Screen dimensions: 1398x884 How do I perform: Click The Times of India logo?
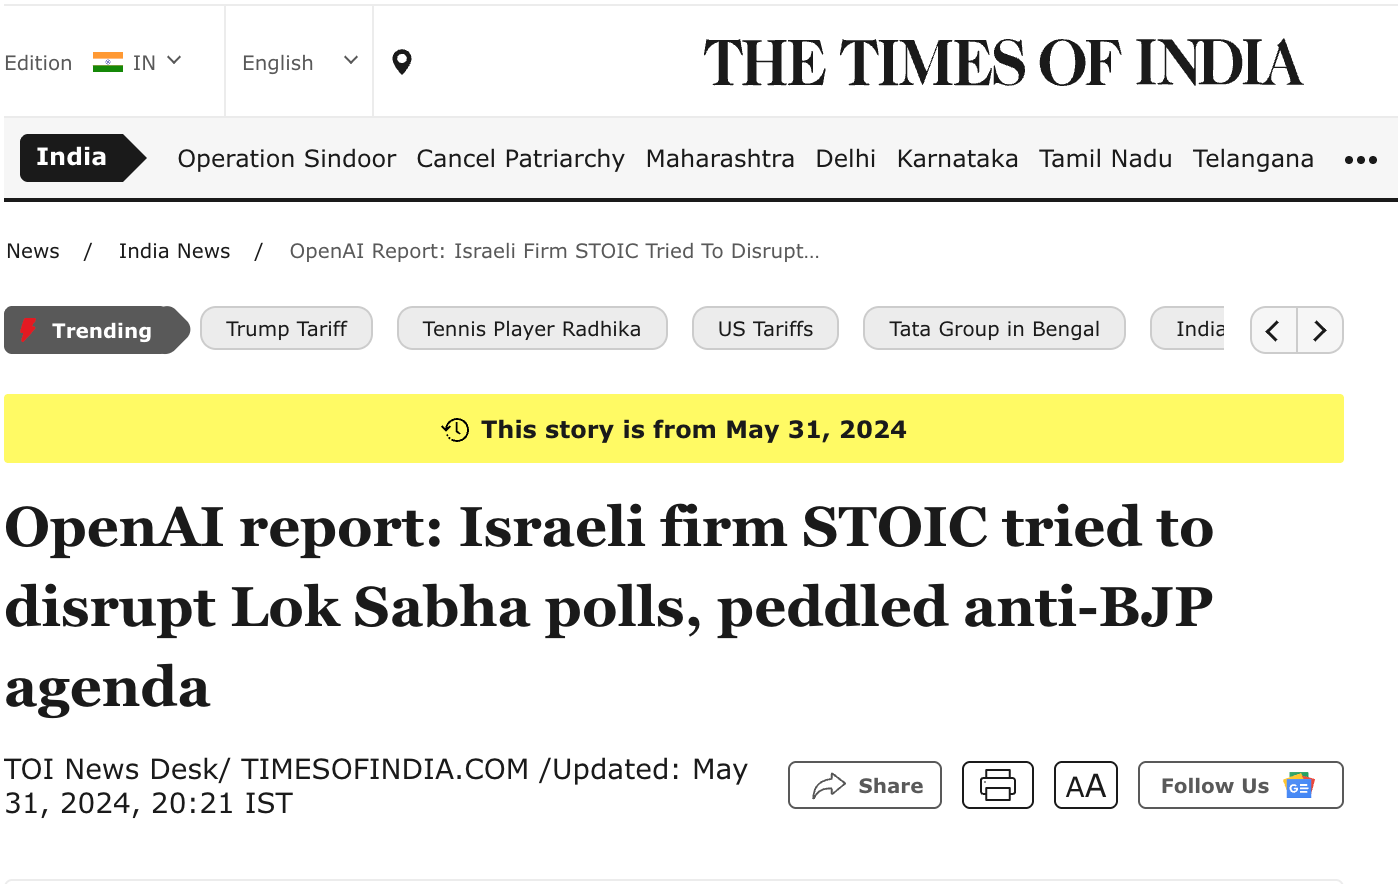(1003, 63)
